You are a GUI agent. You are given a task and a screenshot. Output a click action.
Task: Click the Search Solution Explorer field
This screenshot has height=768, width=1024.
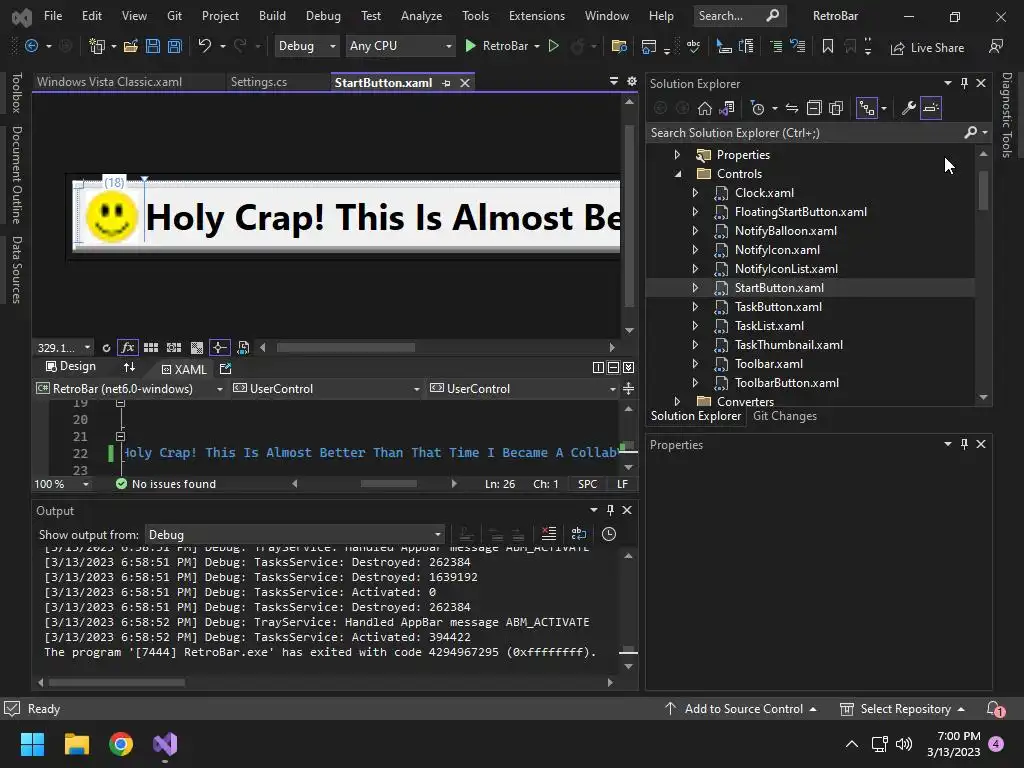[x=803, y=133]
